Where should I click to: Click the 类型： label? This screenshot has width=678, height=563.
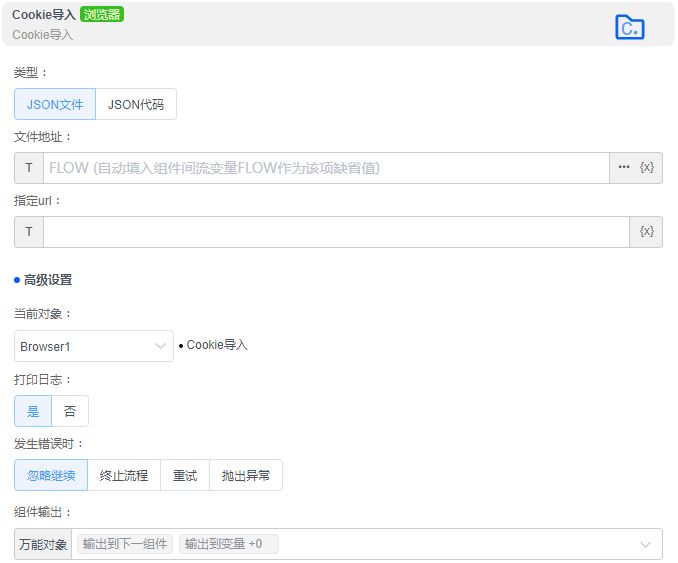tap(30, 72)
